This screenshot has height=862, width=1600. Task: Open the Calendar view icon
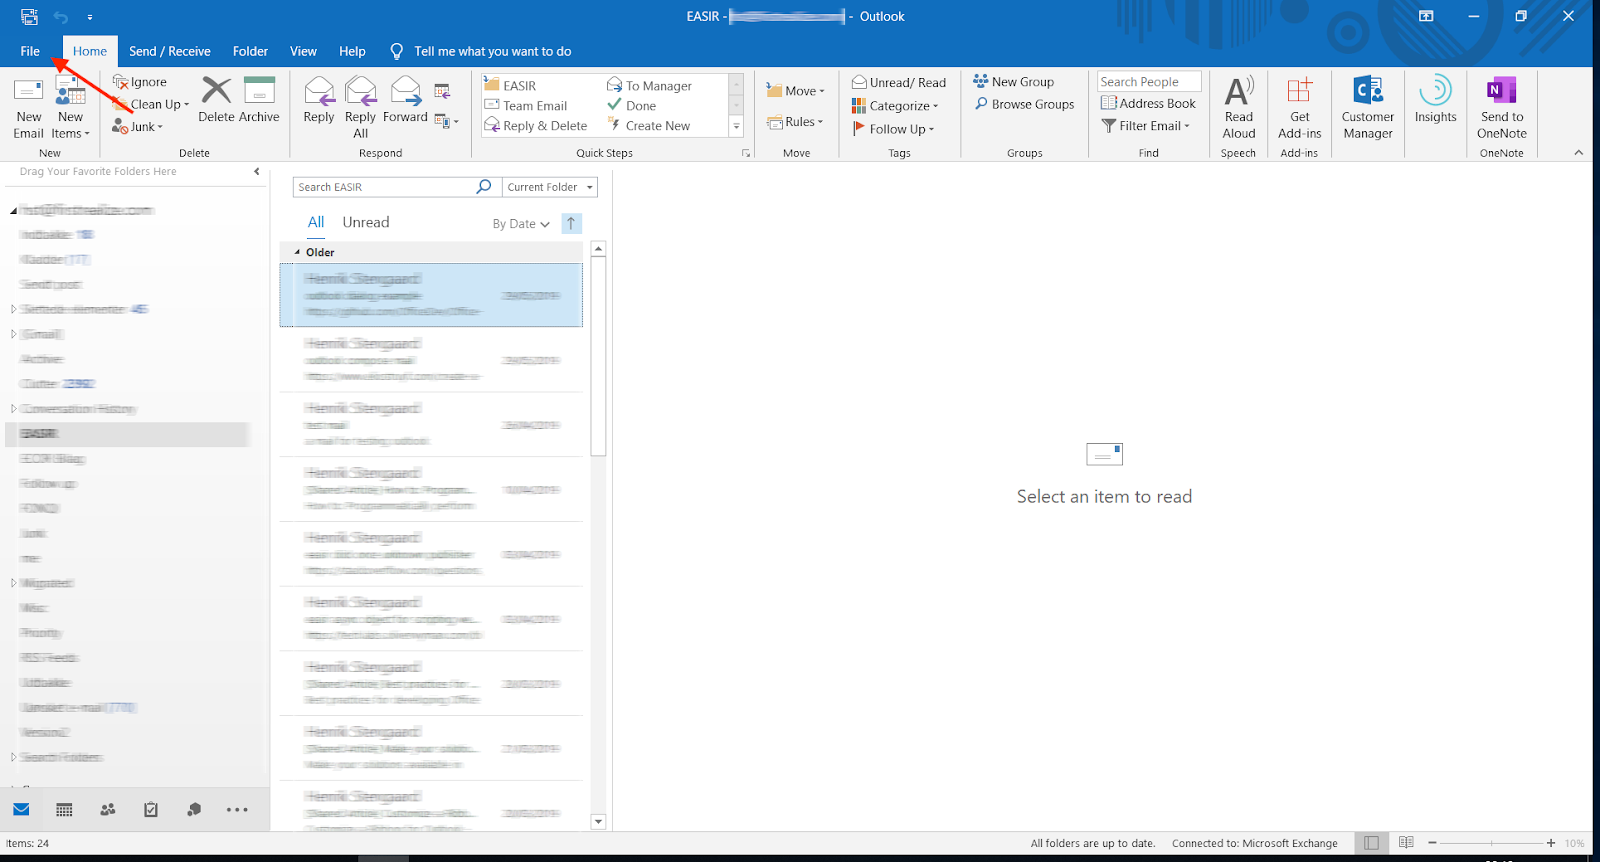click(64, 810)
